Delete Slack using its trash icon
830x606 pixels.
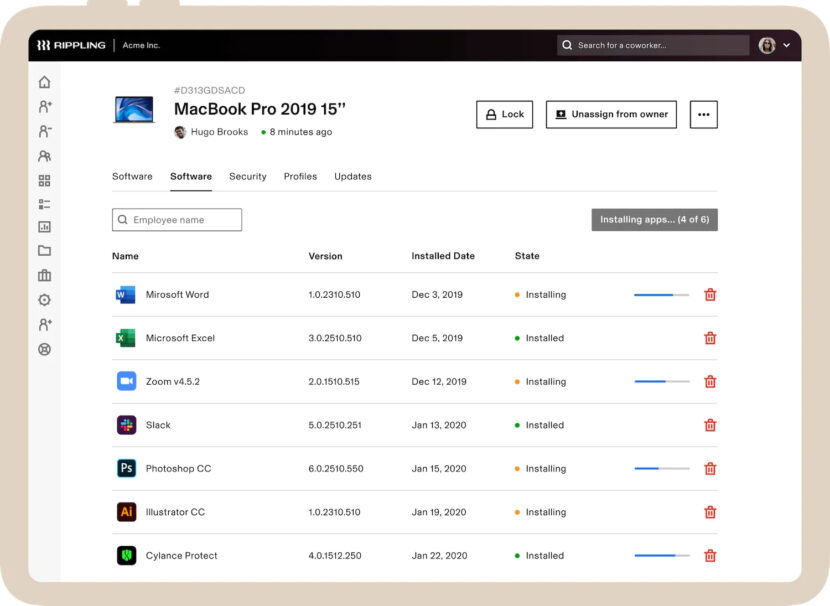pos(710,424)
